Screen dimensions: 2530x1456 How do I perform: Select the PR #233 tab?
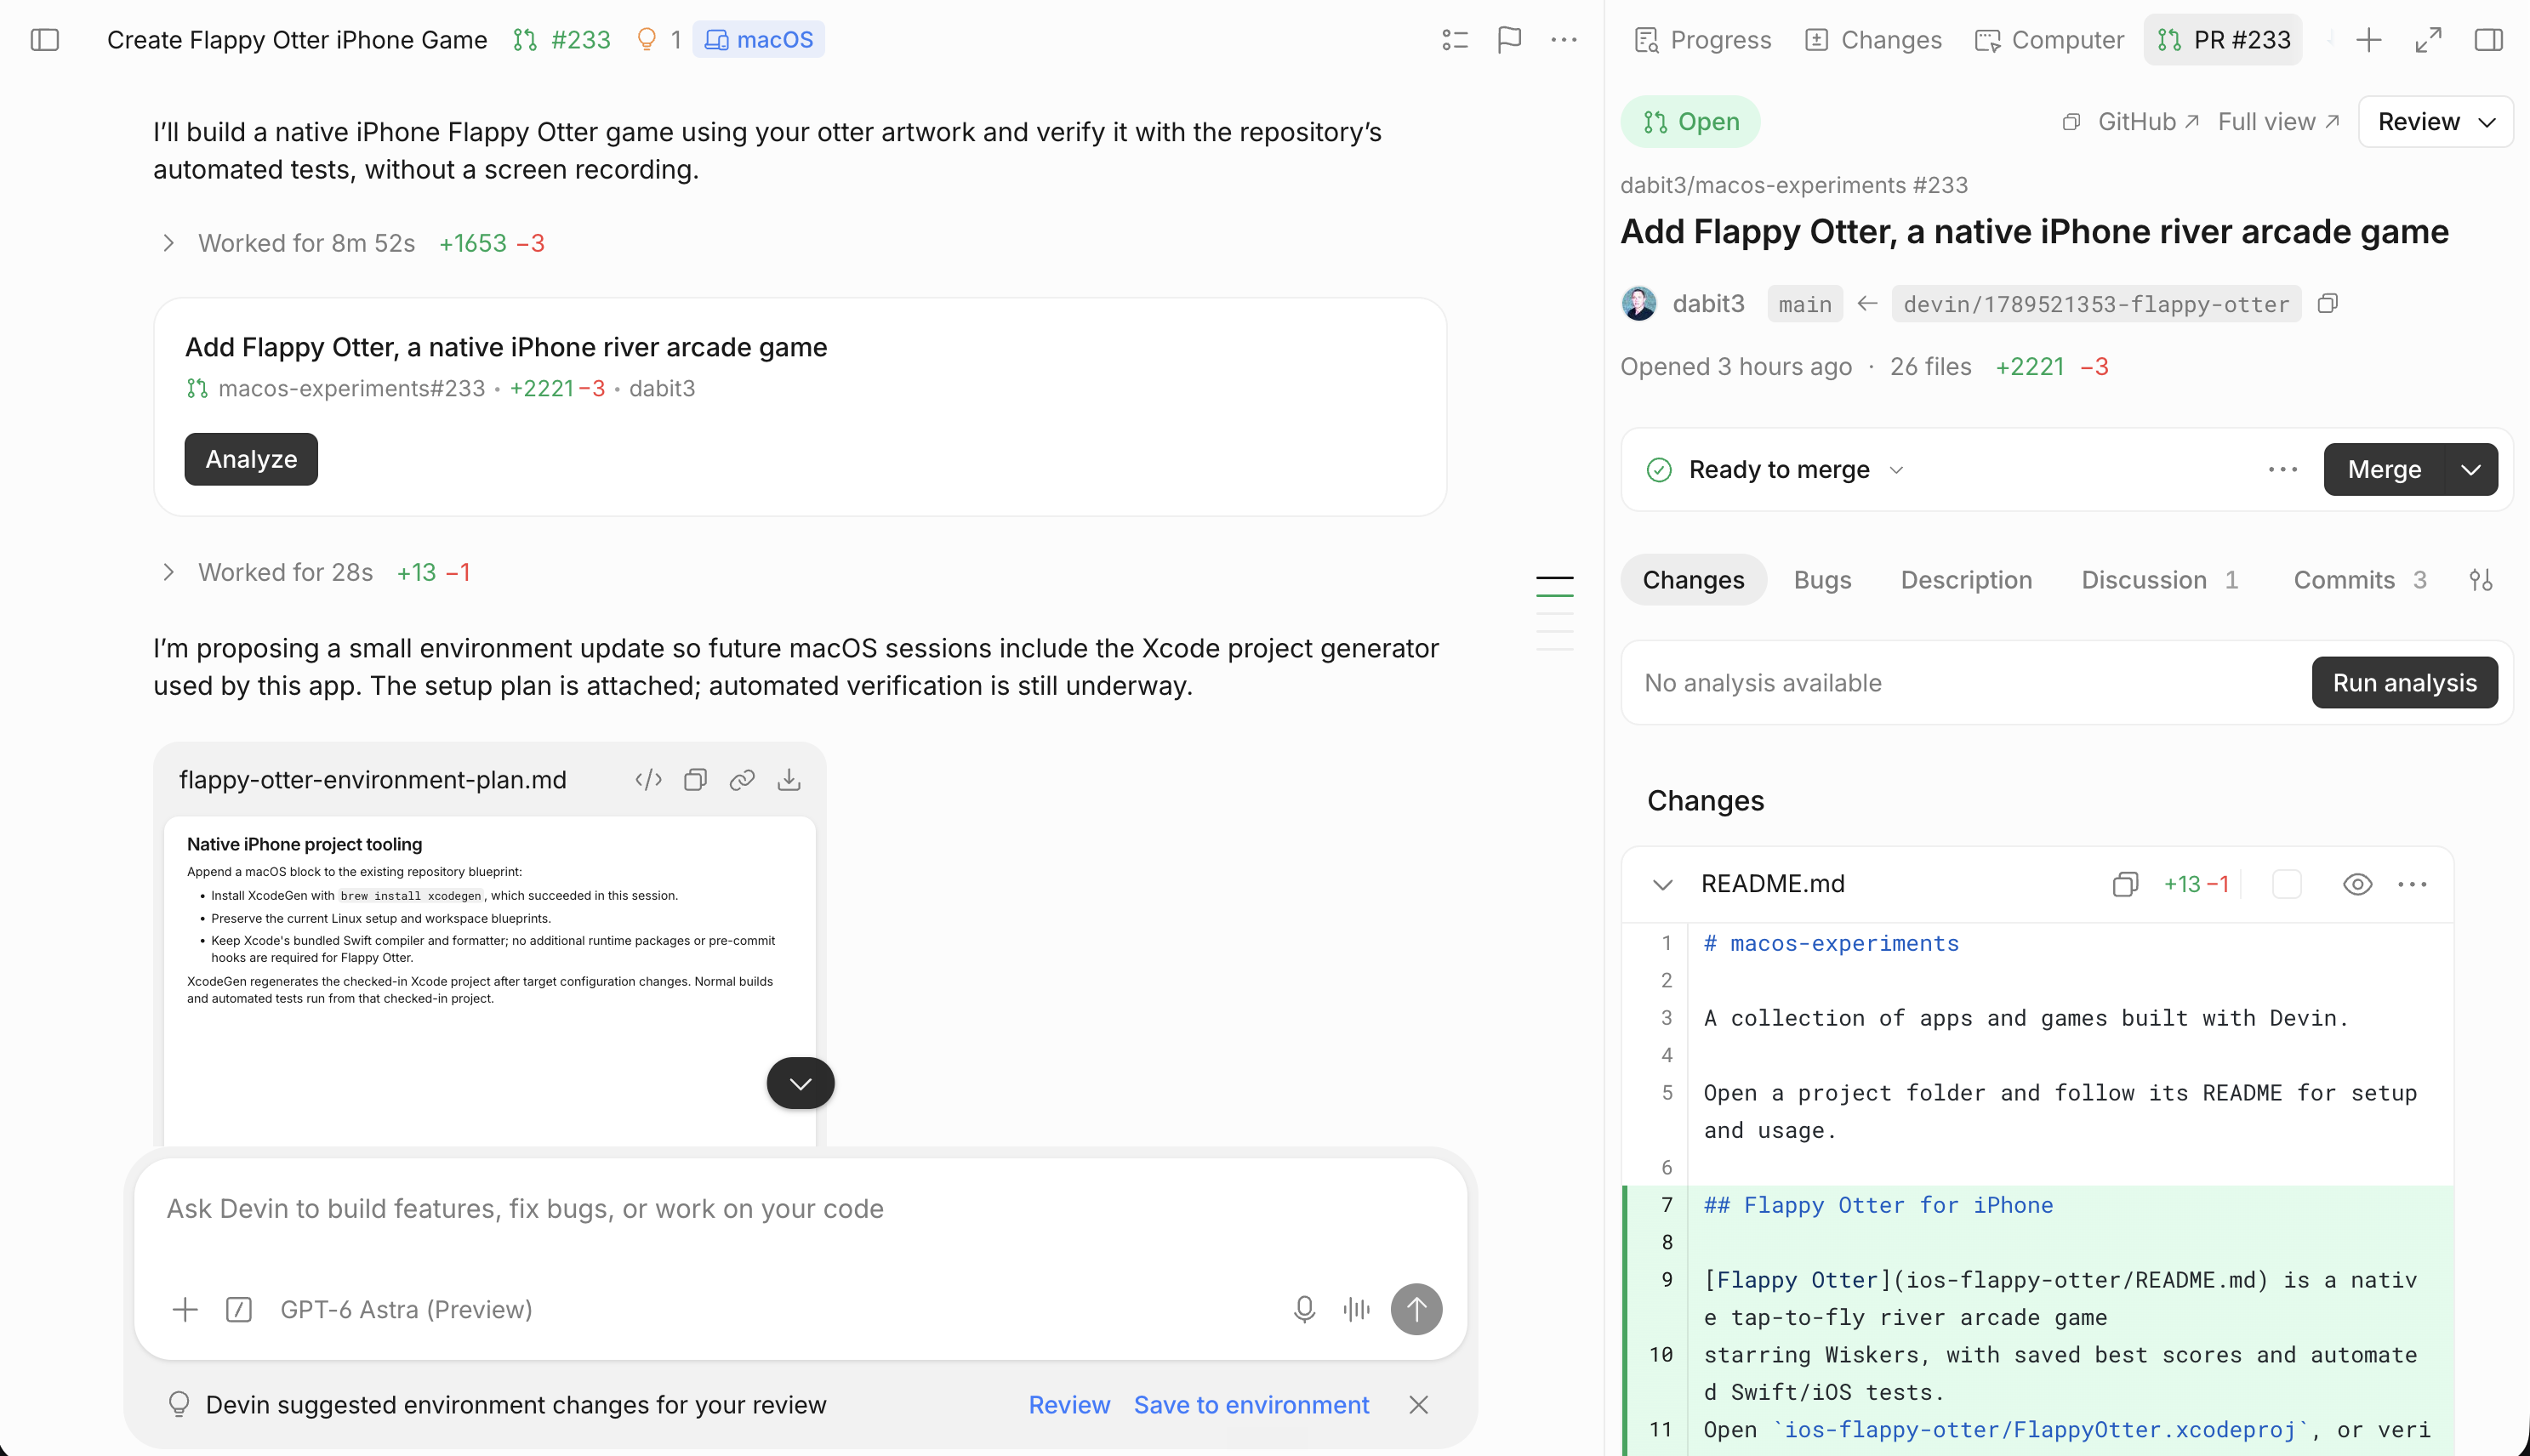click(2223, 40)
